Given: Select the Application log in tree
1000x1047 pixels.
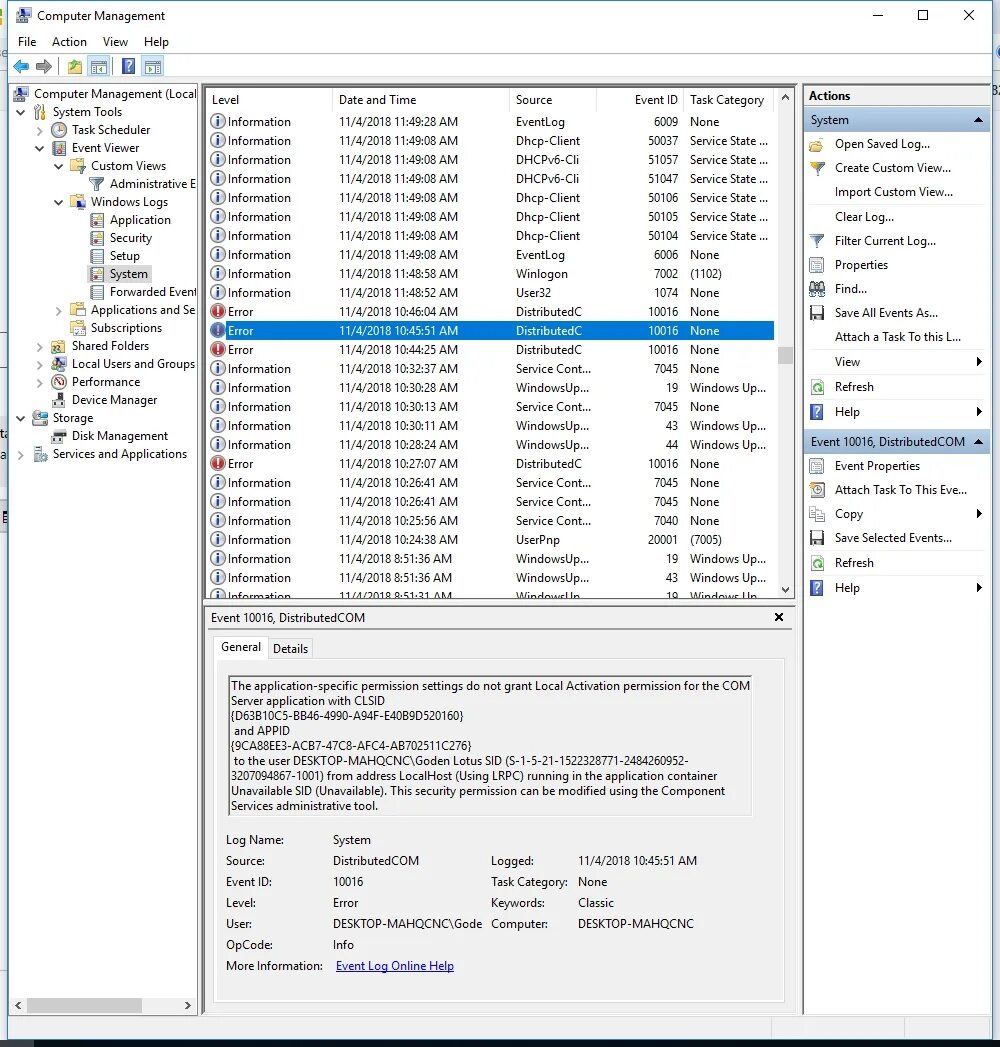Looking at the screenshot, I should [140, 220].
